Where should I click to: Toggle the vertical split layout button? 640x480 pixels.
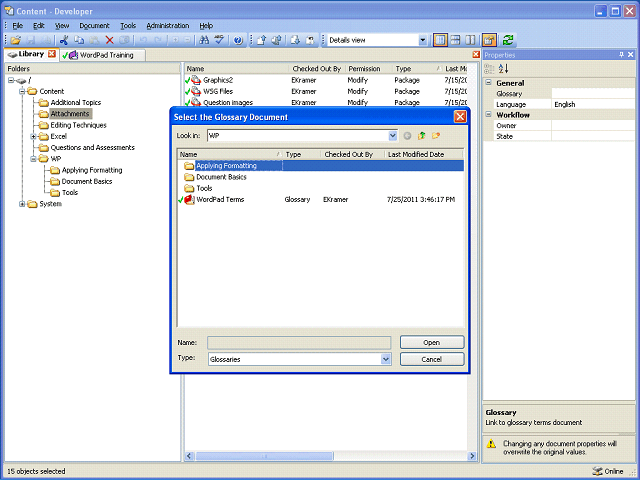point(470,40)
